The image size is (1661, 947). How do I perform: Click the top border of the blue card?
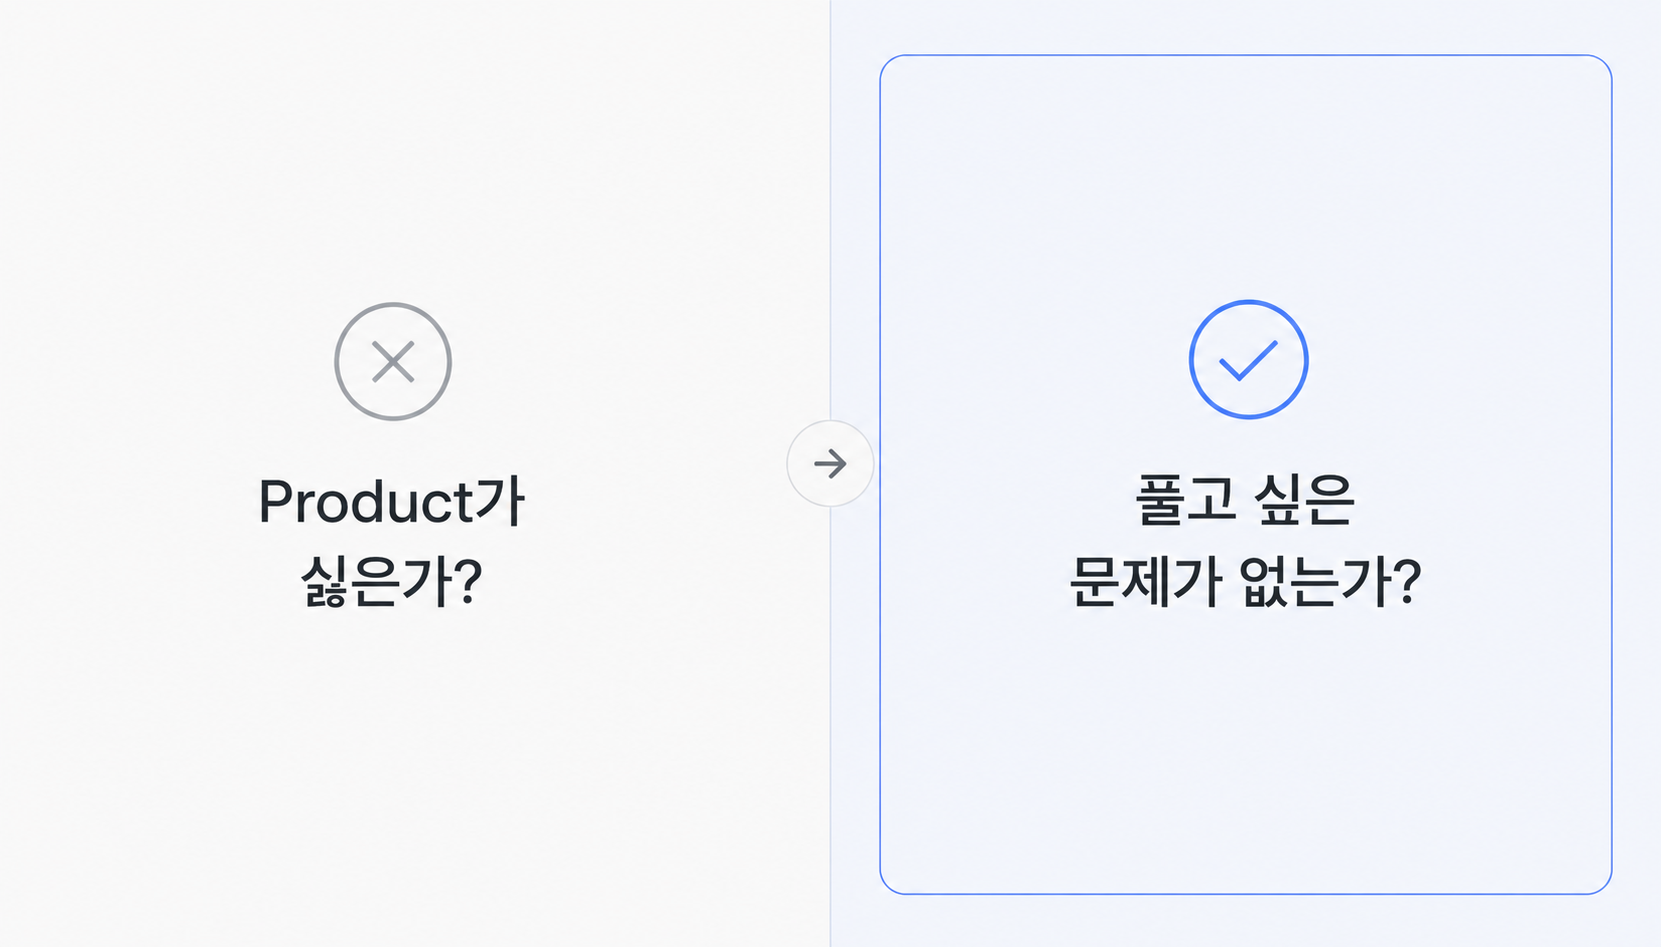pyautogui.click(x=1246, y=56)
